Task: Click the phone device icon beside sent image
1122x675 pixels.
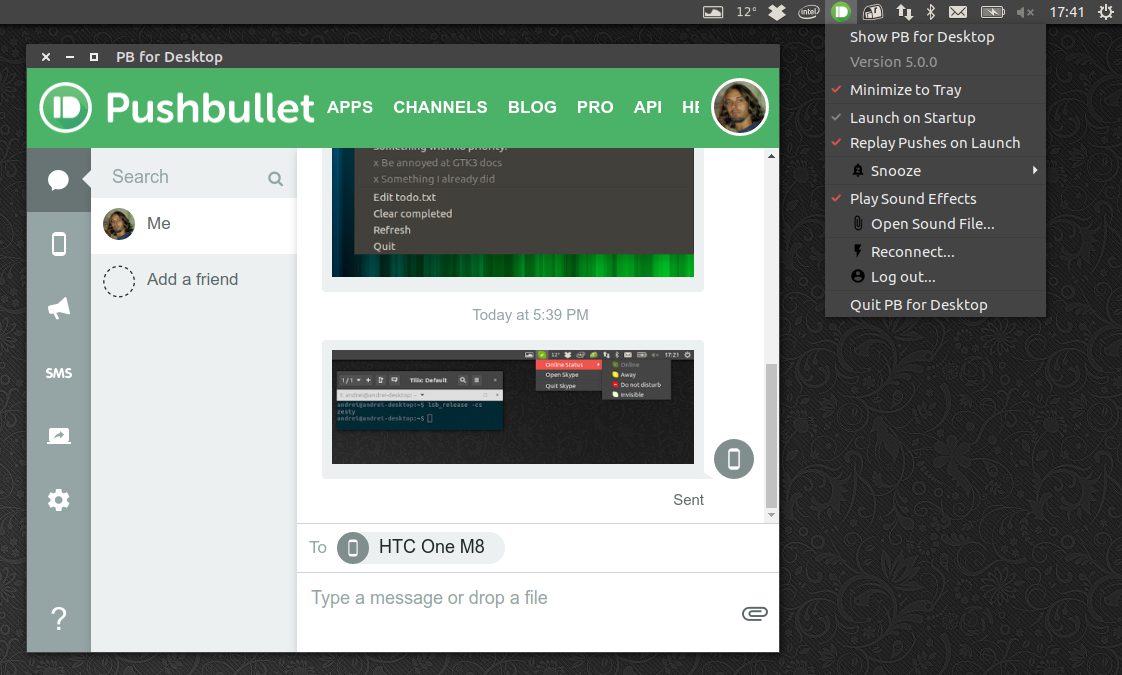Action: [x=733, y=459]
